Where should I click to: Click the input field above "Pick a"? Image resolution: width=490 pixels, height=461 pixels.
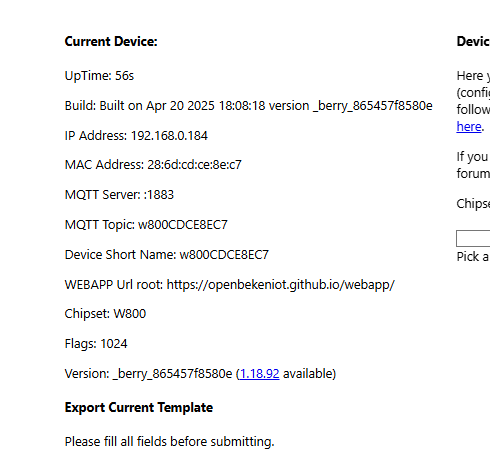coord(473,238)
